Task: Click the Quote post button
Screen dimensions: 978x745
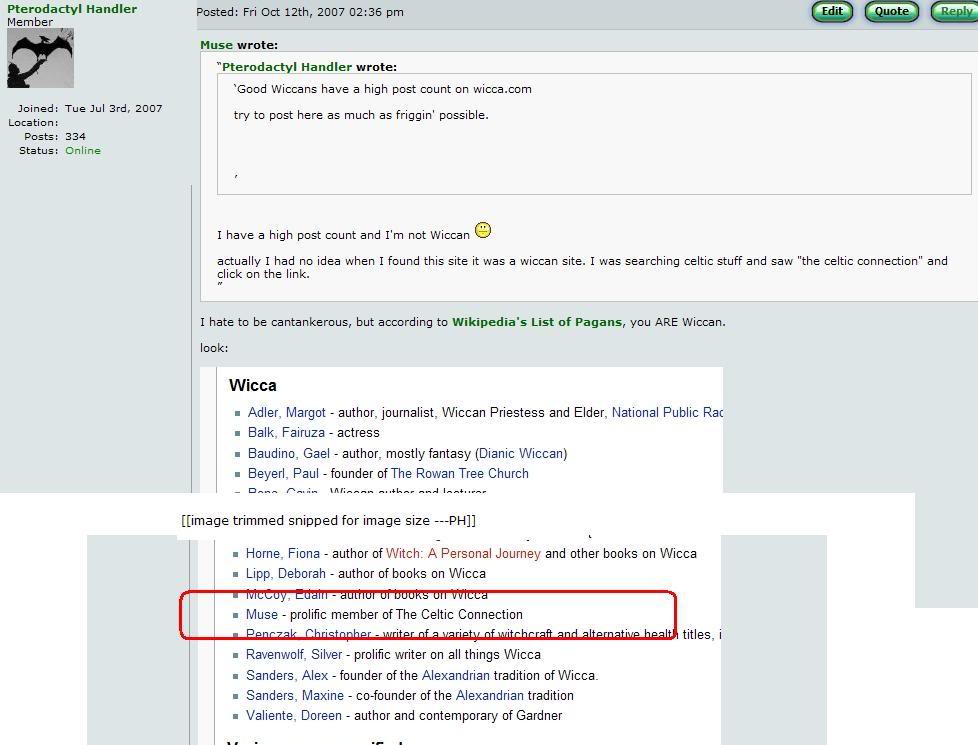Action: [891, 11]
